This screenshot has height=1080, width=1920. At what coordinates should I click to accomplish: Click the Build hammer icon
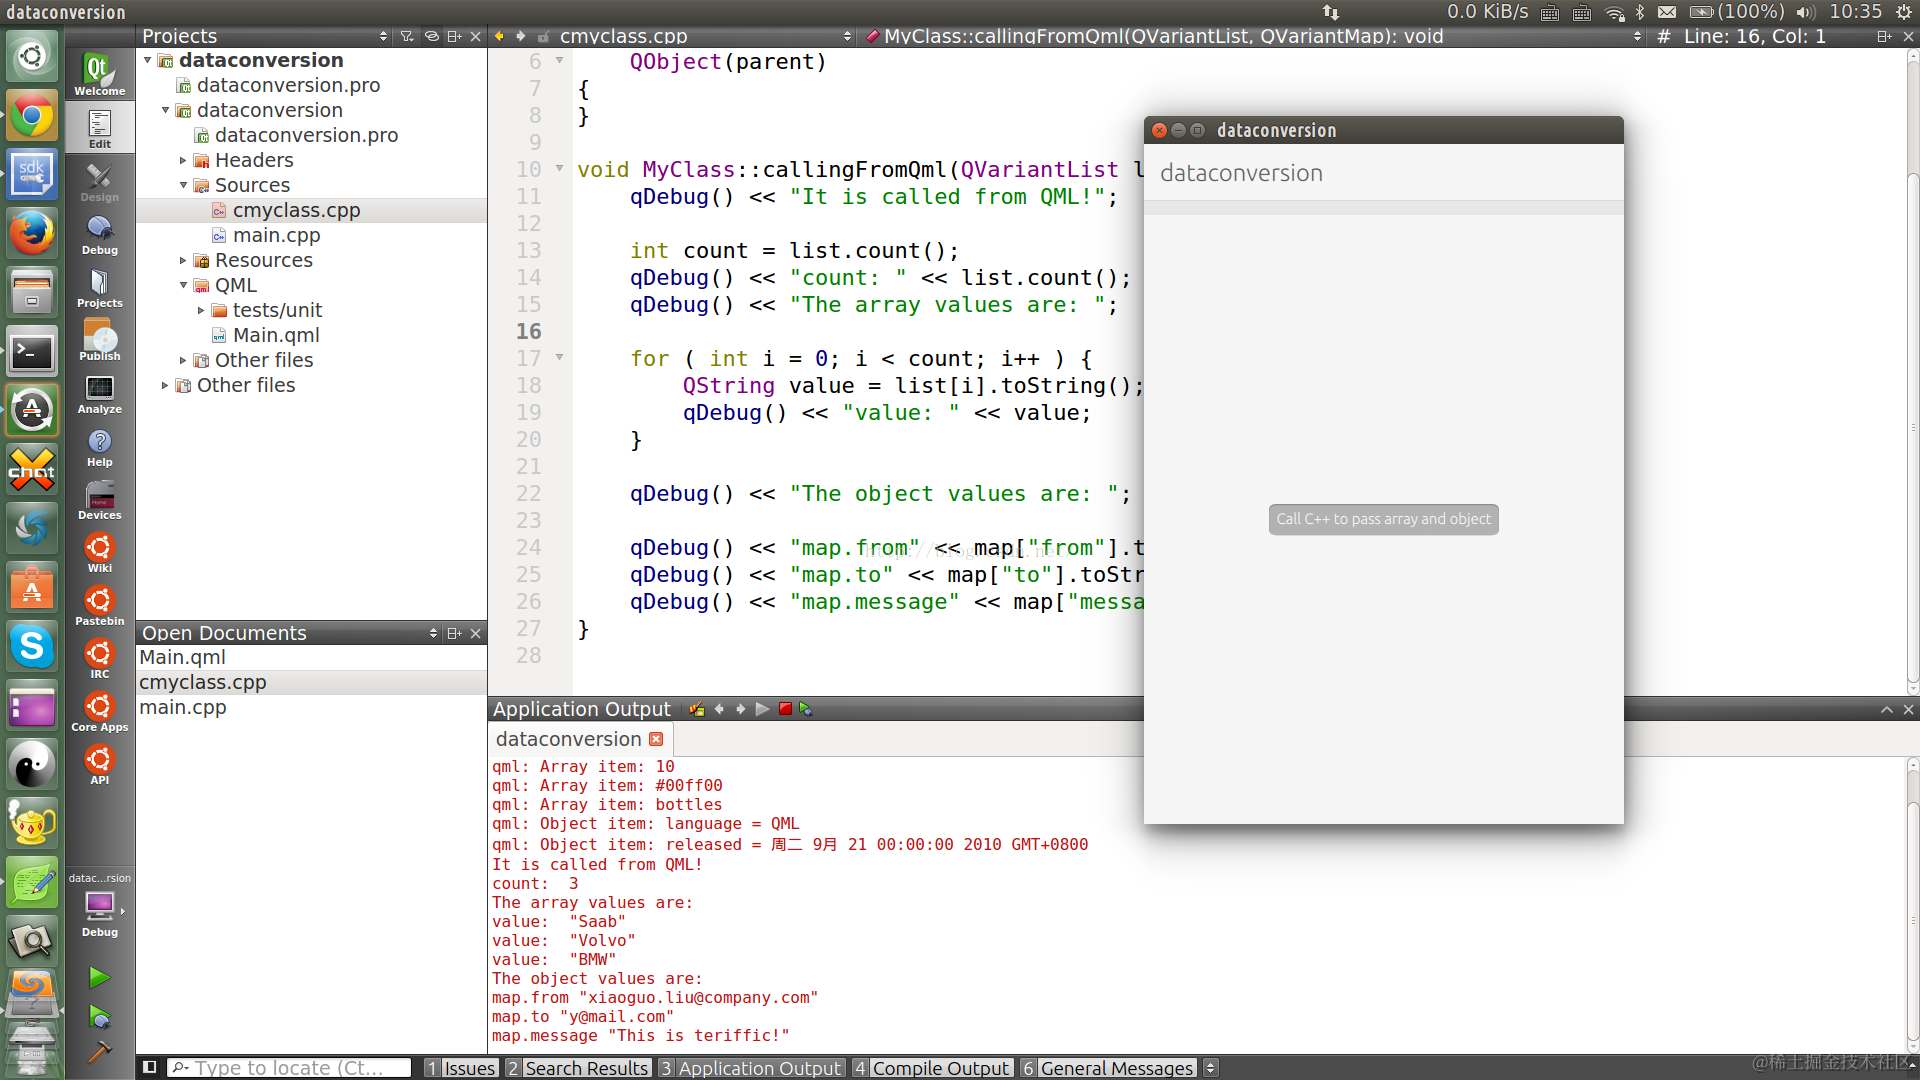(x=99, y=1052)
